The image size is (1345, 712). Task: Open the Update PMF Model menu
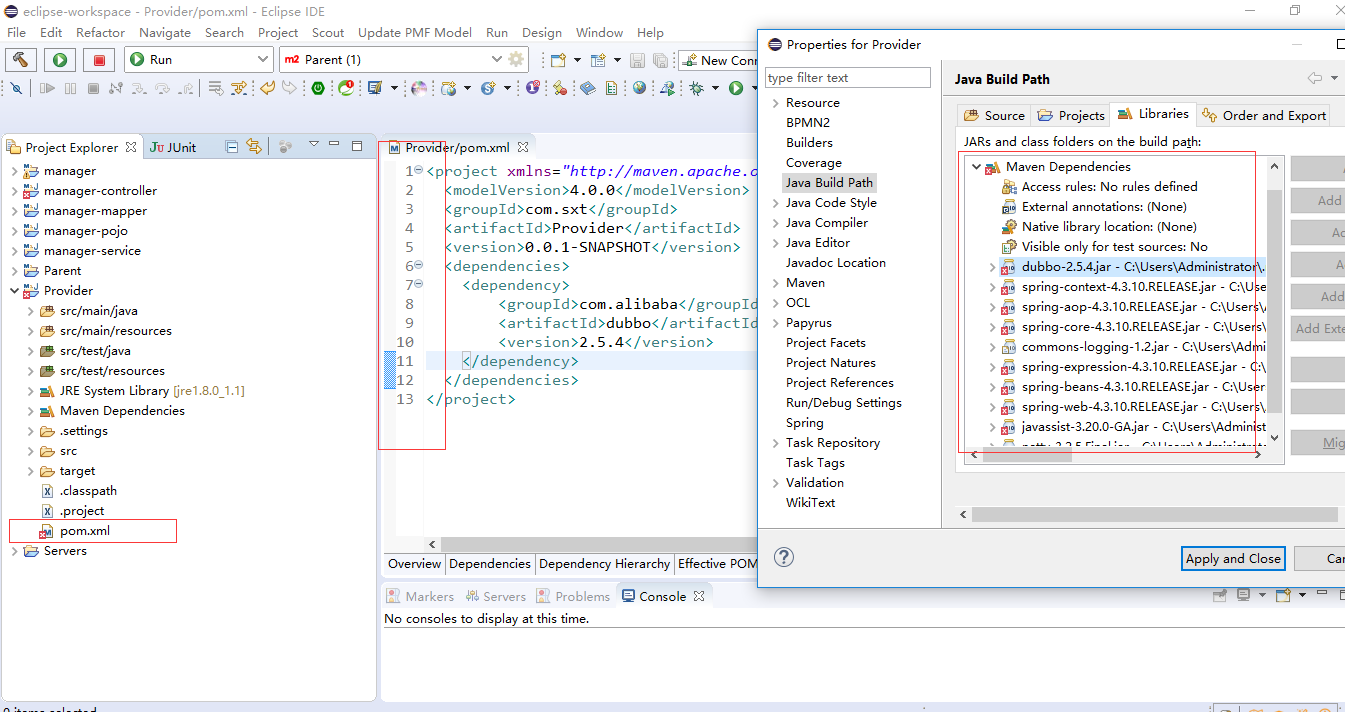416,32
